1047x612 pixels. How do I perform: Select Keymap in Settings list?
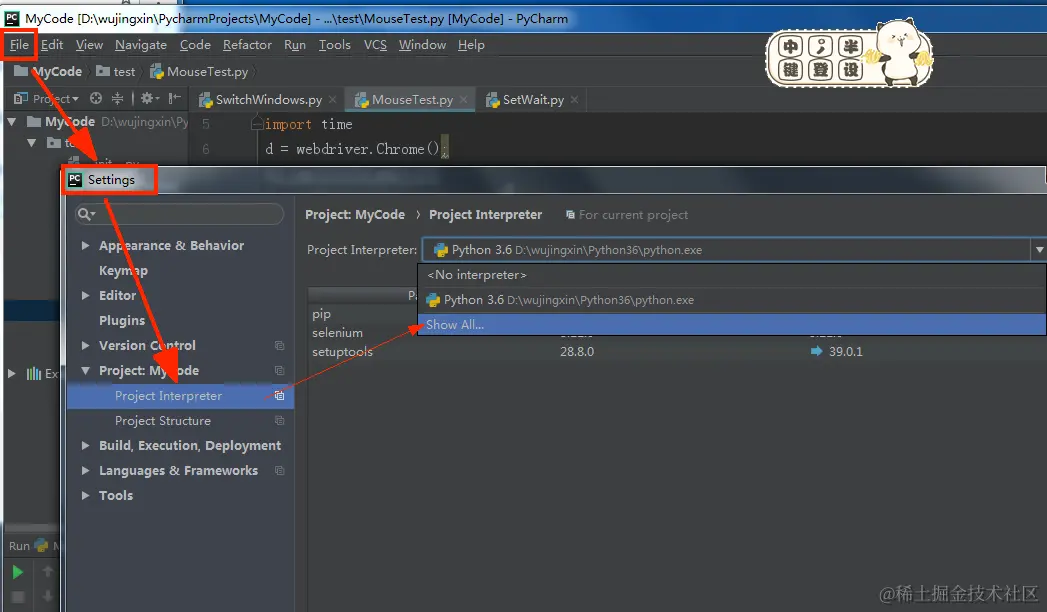[x=124, y=270]
